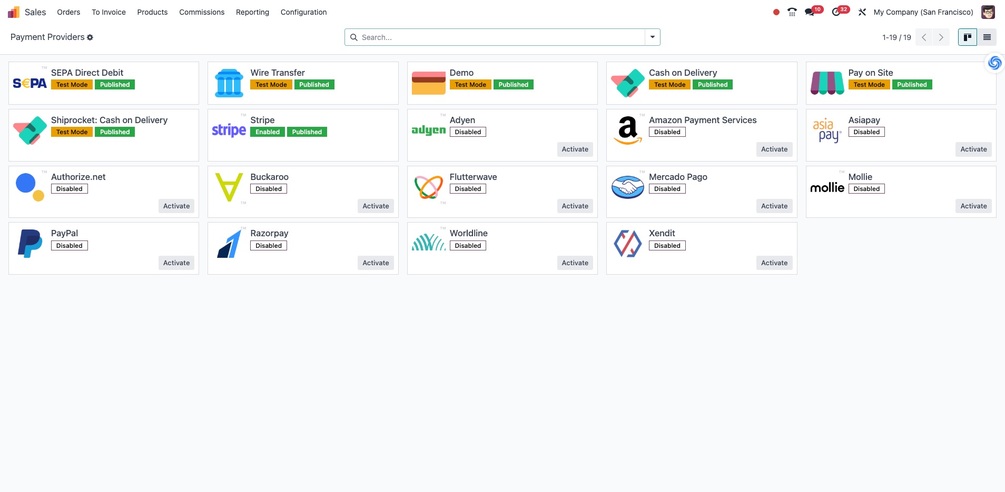Click the Xendit logo
The height and width of the screenshot is (492, 1005).
coord(627,244)
